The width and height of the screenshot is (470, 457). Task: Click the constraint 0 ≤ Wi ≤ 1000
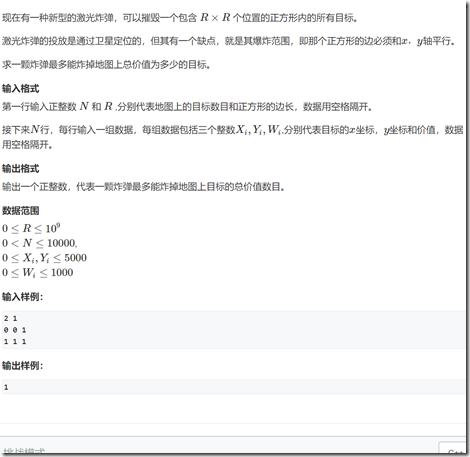click(x=37, y=272)
